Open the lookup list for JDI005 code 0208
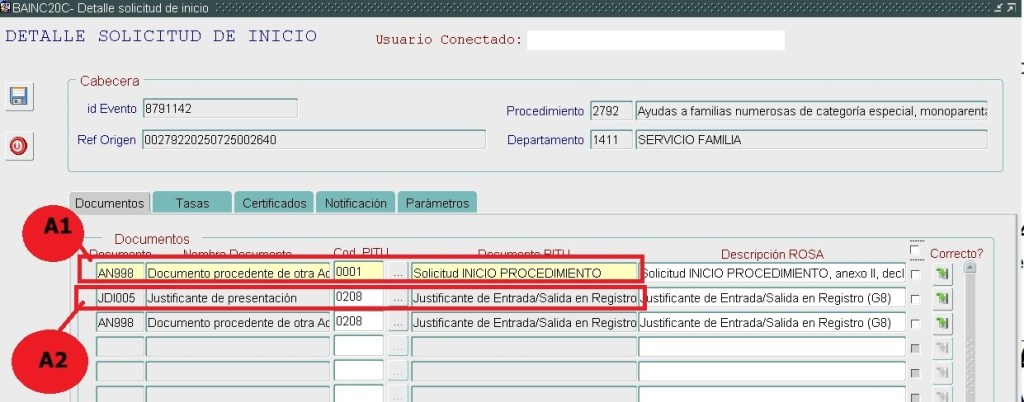This screenshot has width=1024, height=402. (397, 298)
